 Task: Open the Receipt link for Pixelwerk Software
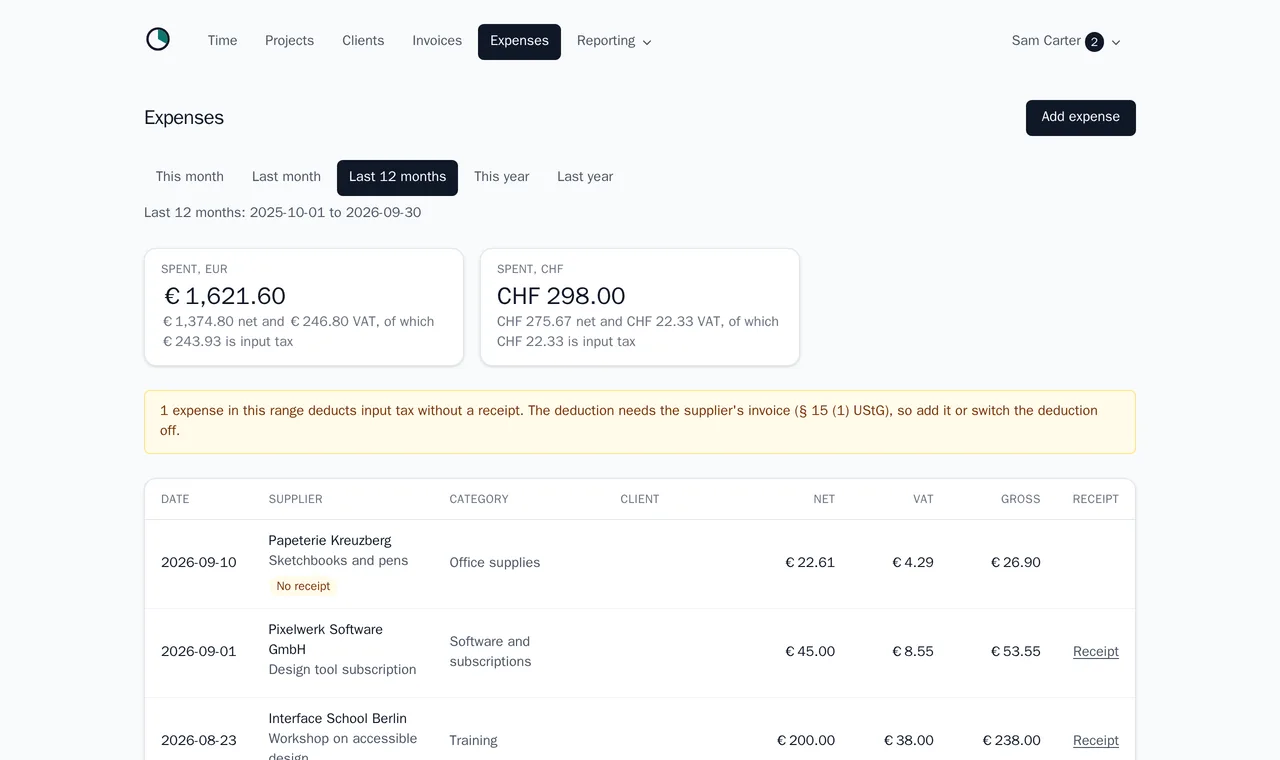(1096, 652)
